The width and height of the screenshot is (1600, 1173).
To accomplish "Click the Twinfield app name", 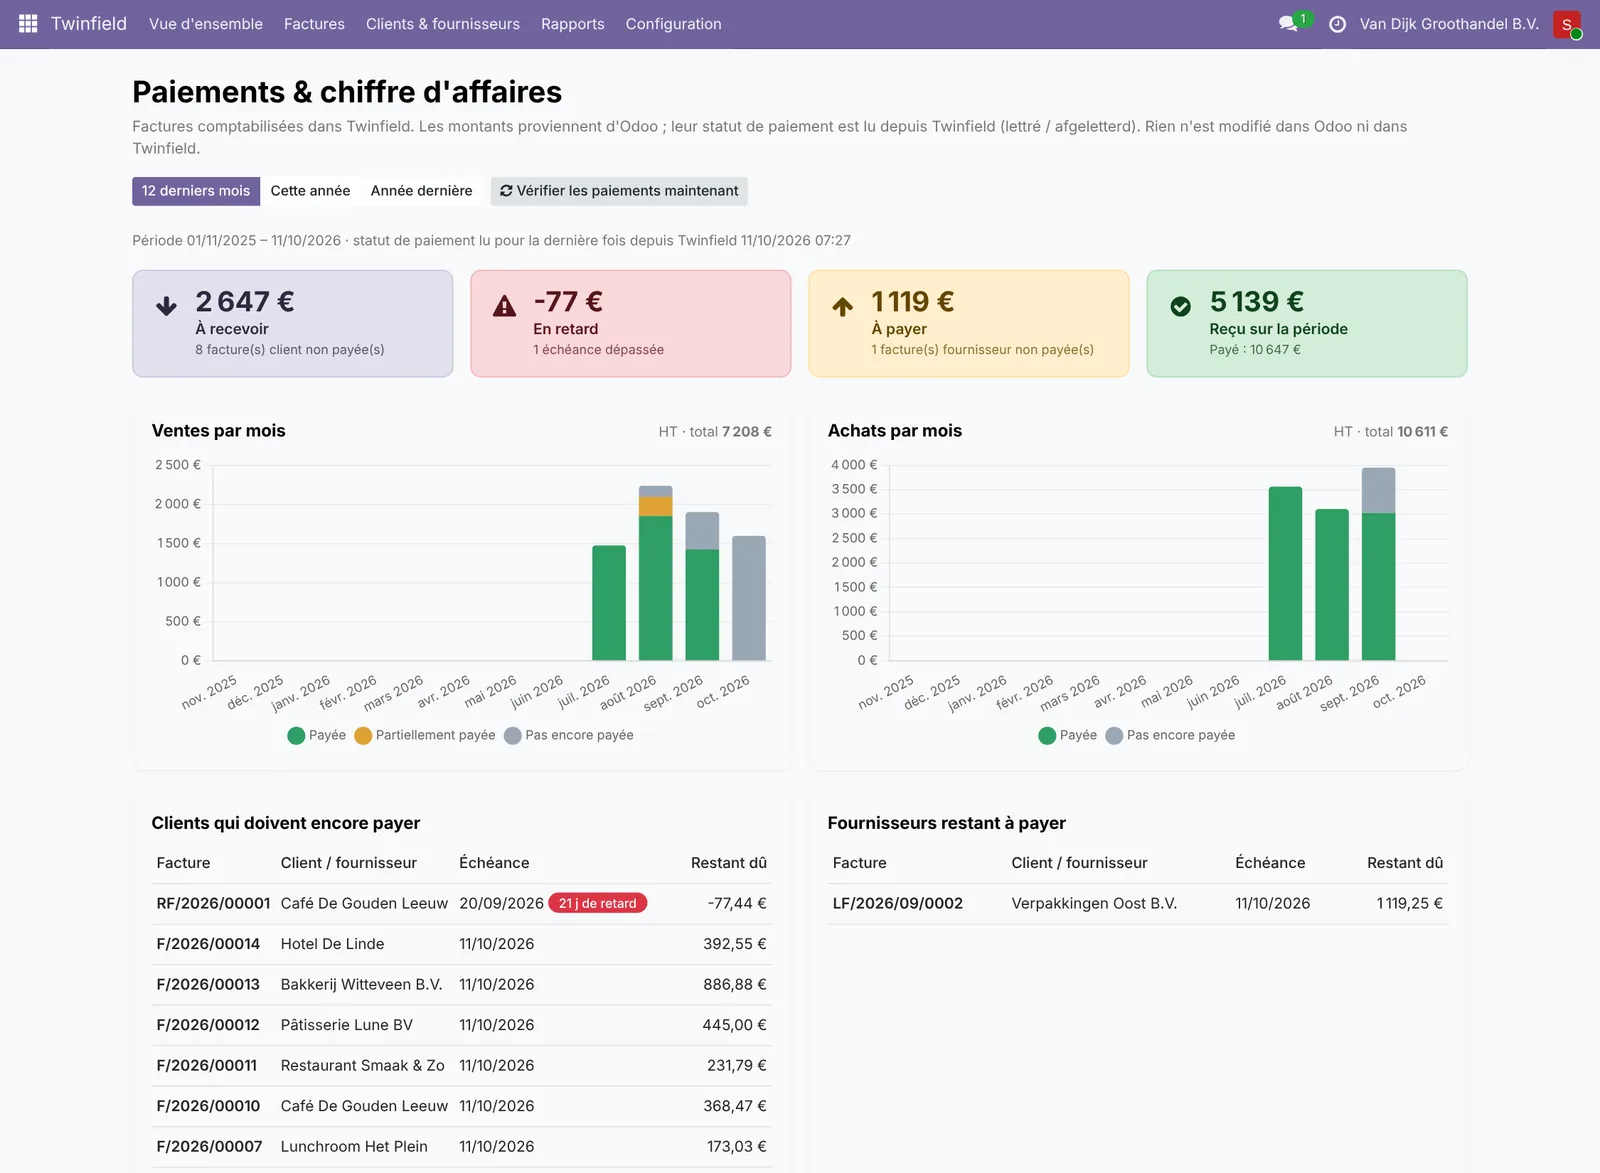I will [89, 24].
